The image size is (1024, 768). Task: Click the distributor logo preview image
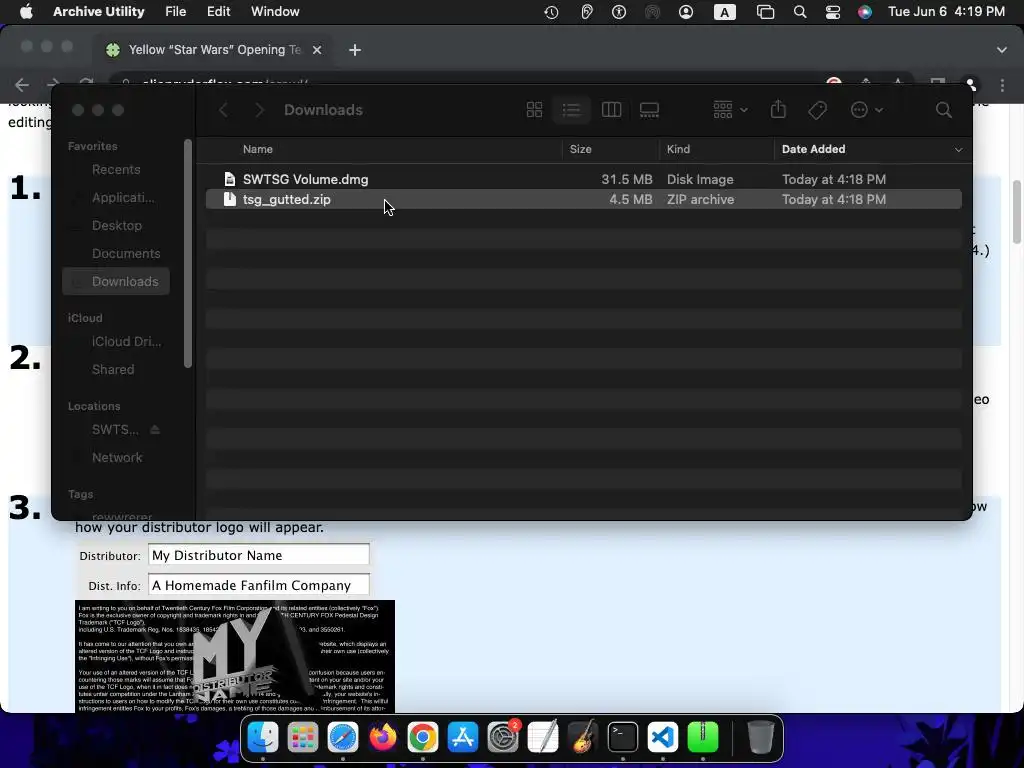tap(235, 656)
